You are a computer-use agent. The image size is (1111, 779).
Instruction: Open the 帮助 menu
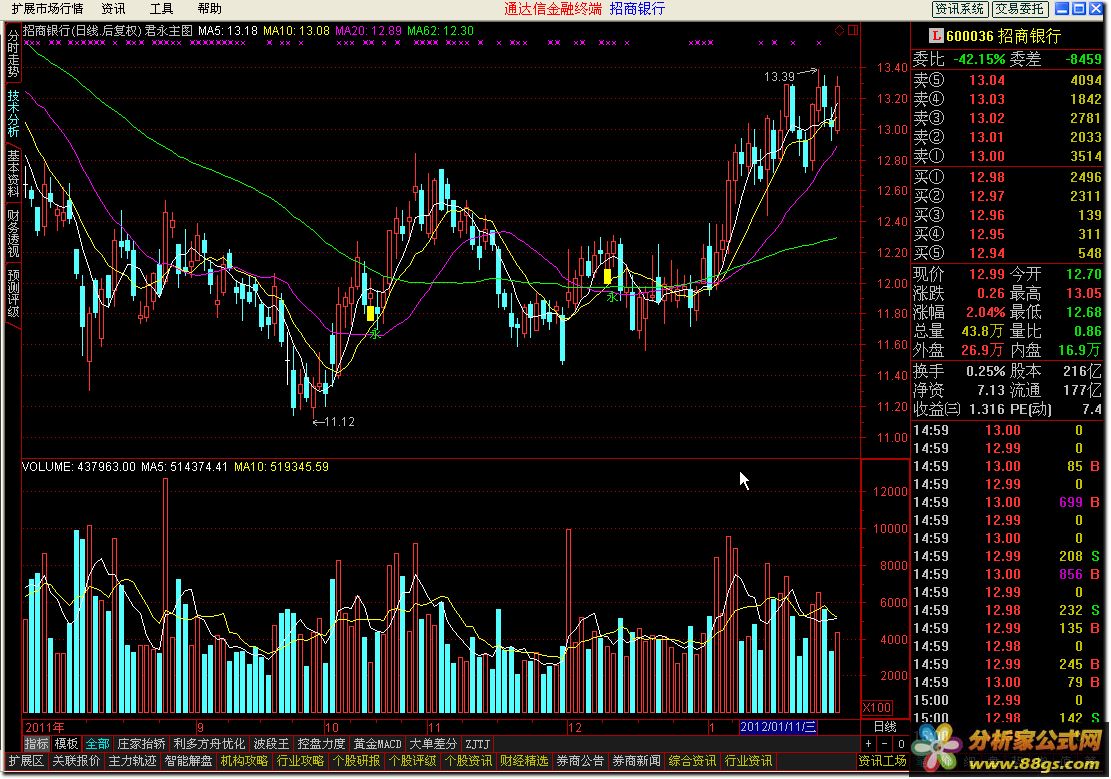click(210, 9)
